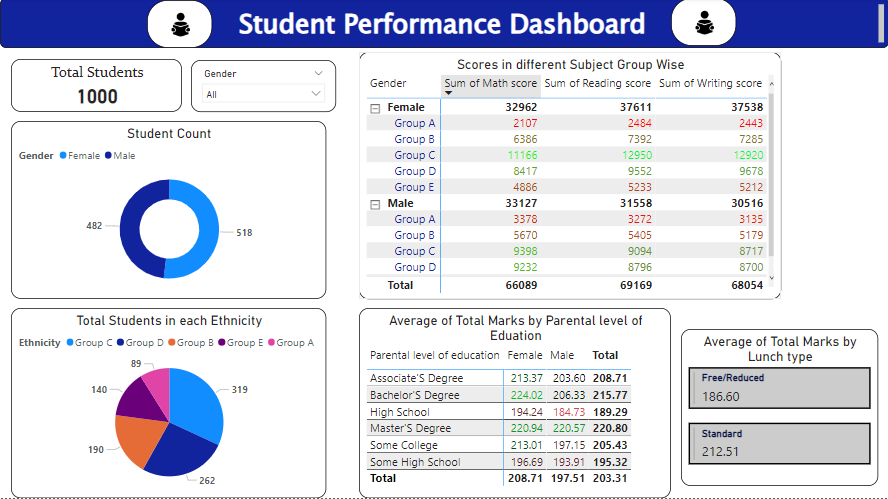Click the Gender slicer header chevron
The image size is (888, 499).
[318, 73]
